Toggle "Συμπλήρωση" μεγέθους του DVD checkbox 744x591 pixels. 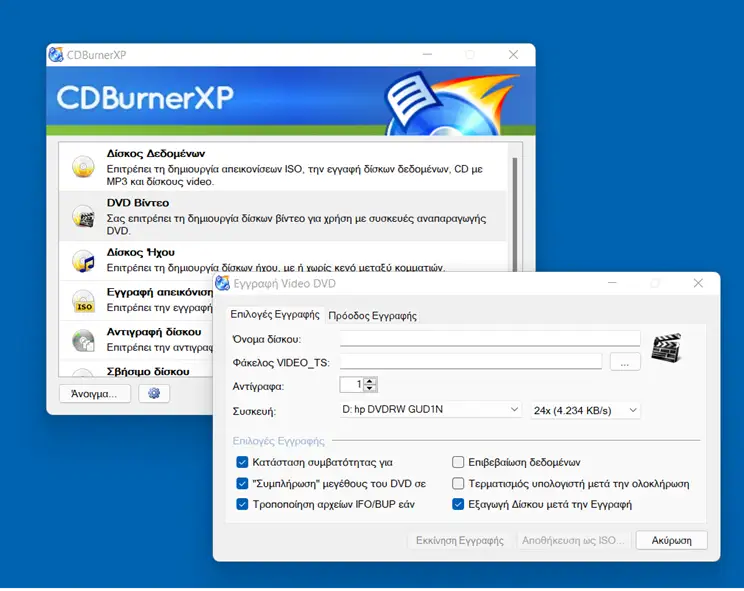242,483
